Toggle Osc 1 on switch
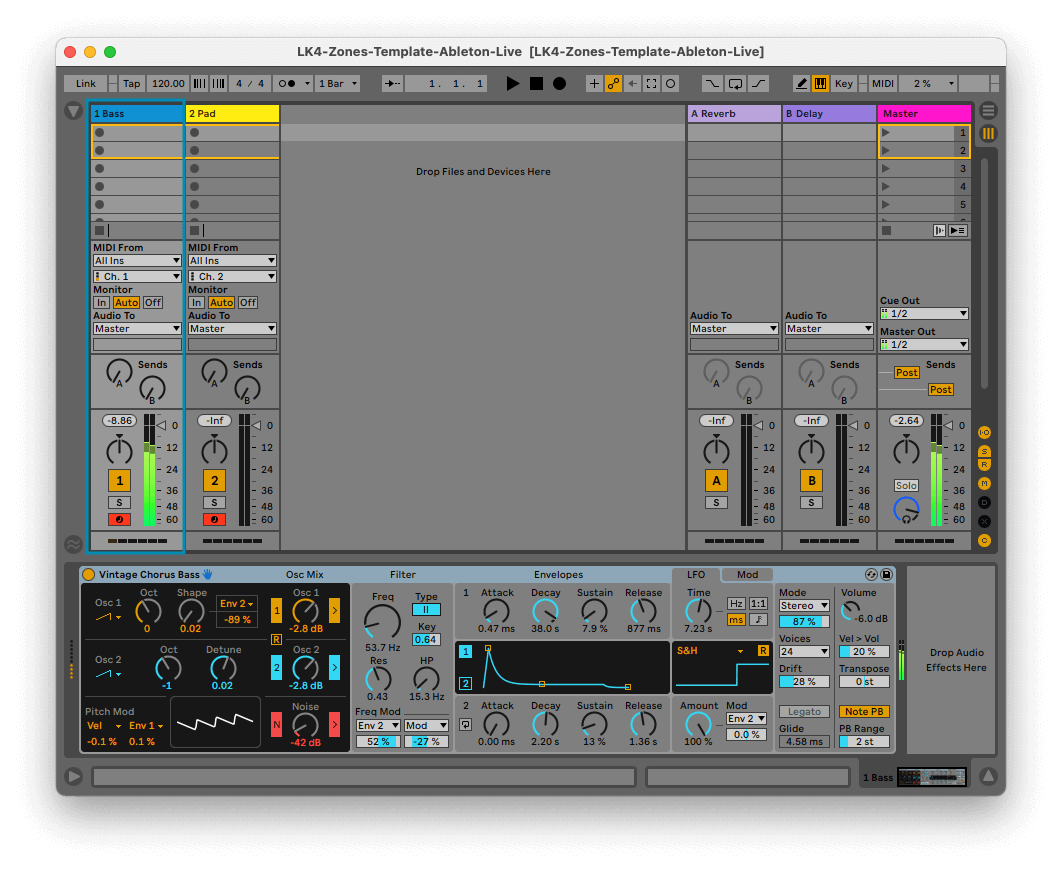 [x=276, y=610]
